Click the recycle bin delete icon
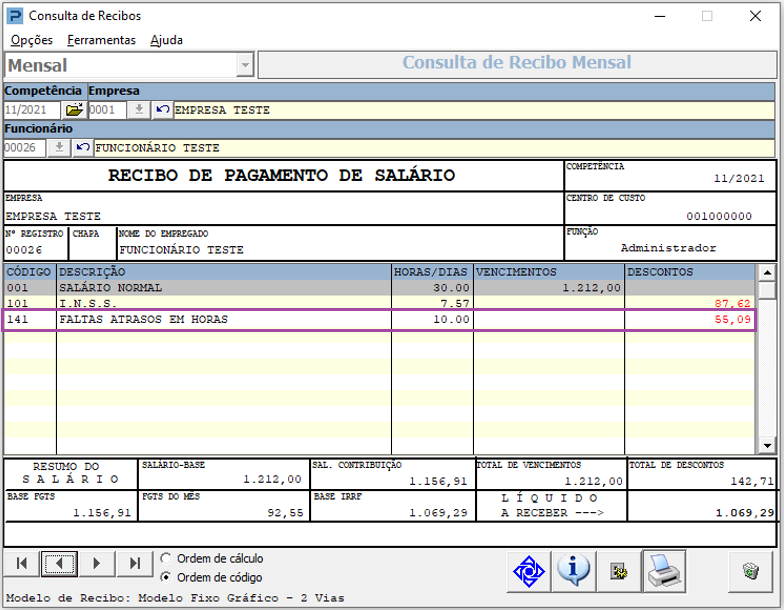 tap(750, 571)
